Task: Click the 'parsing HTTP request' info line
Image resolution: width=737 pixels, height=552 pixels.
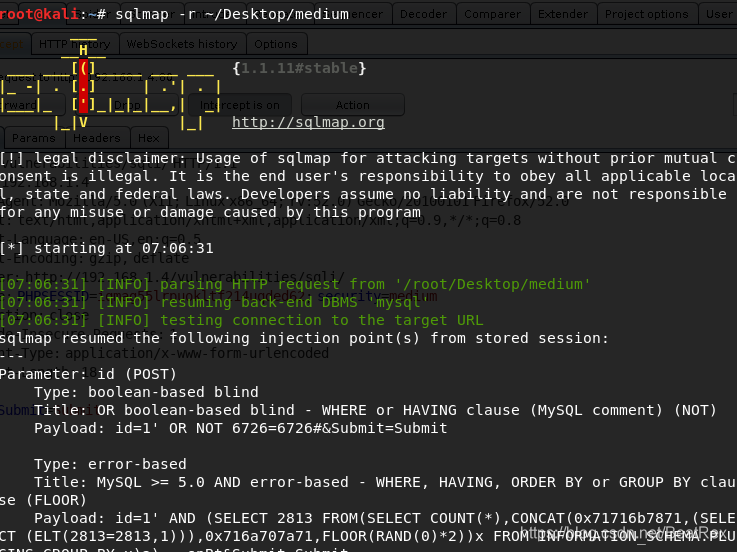Action: click(295, 284)
